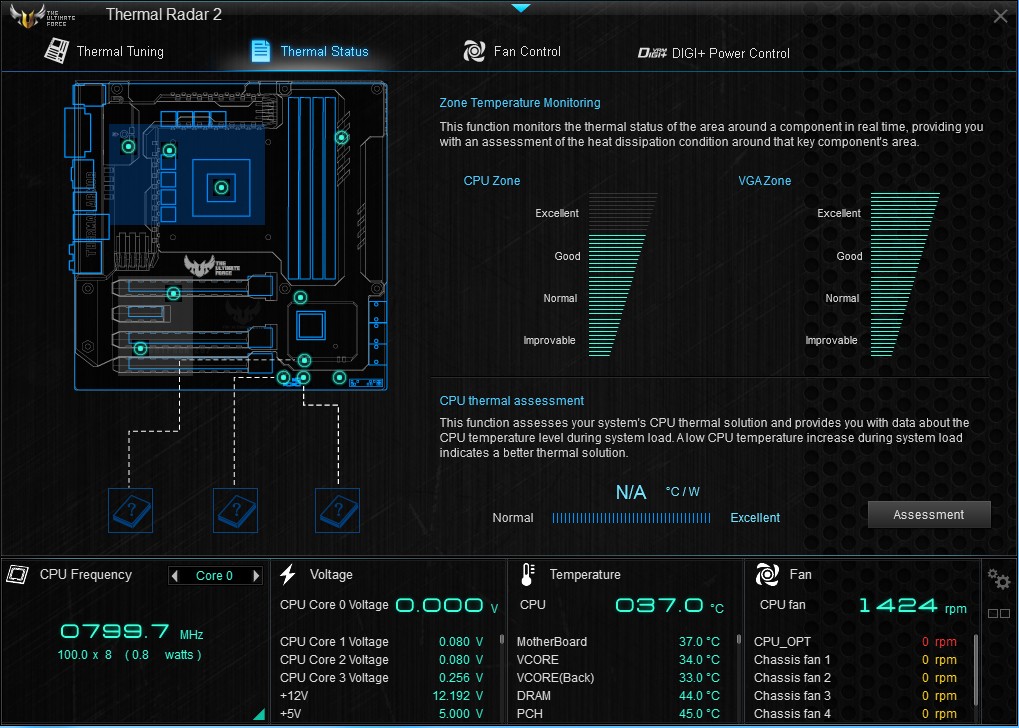Click the 'CPU thermal assessment' heading

[x=511, y=401]
